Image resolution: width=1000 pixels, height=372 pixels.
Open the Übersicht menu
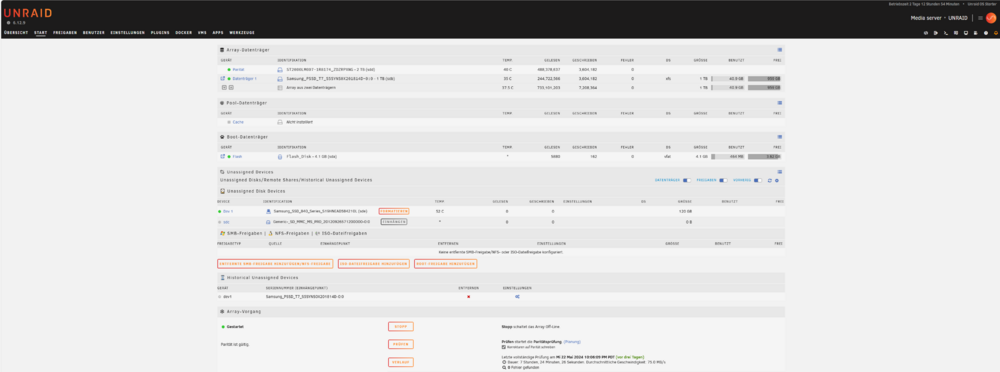click(x=15, y=33)
